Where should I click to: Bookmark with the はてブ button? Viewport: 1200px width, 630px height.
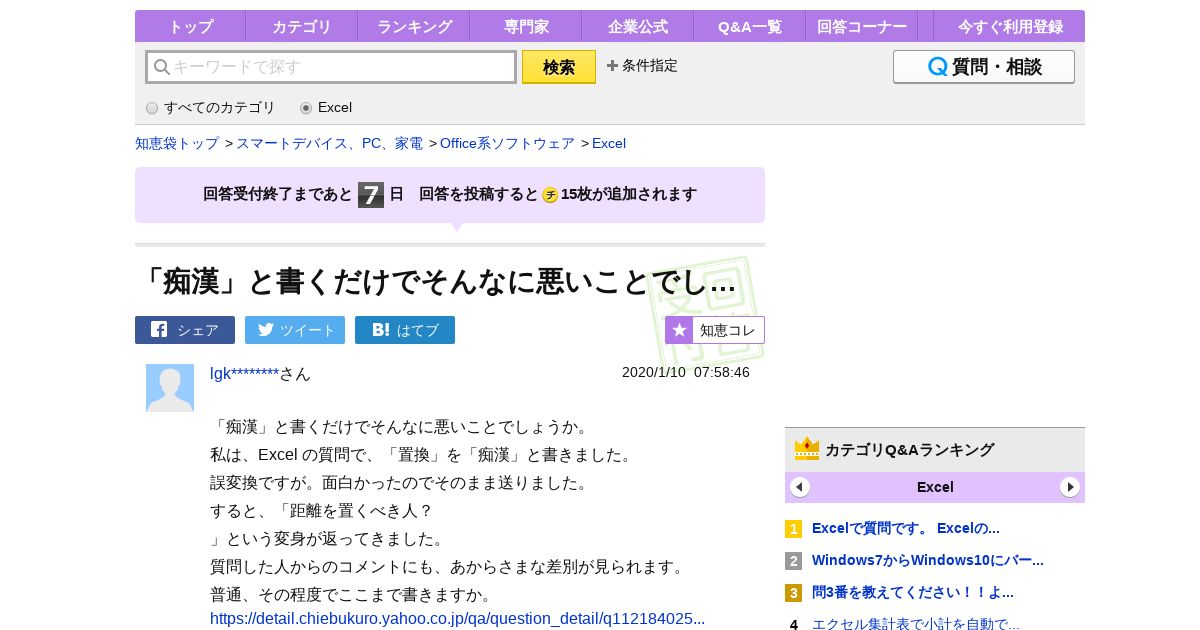[x=405, y=330]
